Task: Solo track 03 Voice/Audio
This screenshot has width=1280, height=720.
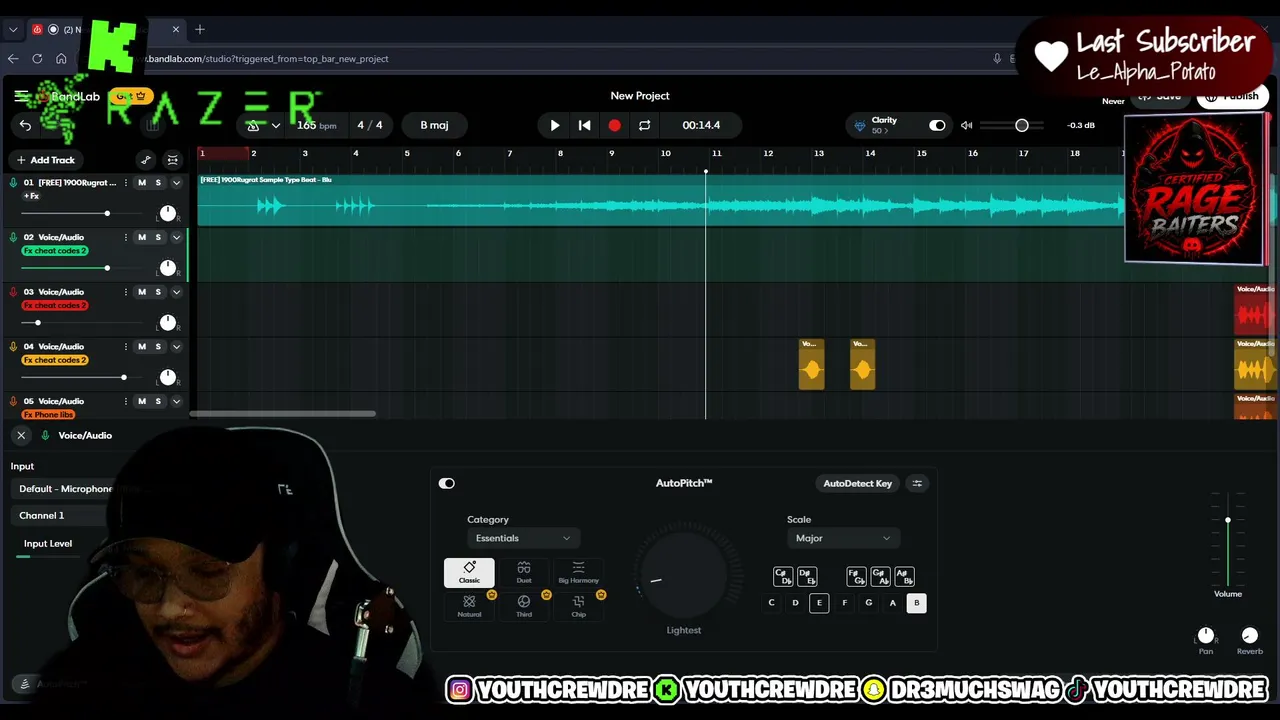Action: point(158,292)
